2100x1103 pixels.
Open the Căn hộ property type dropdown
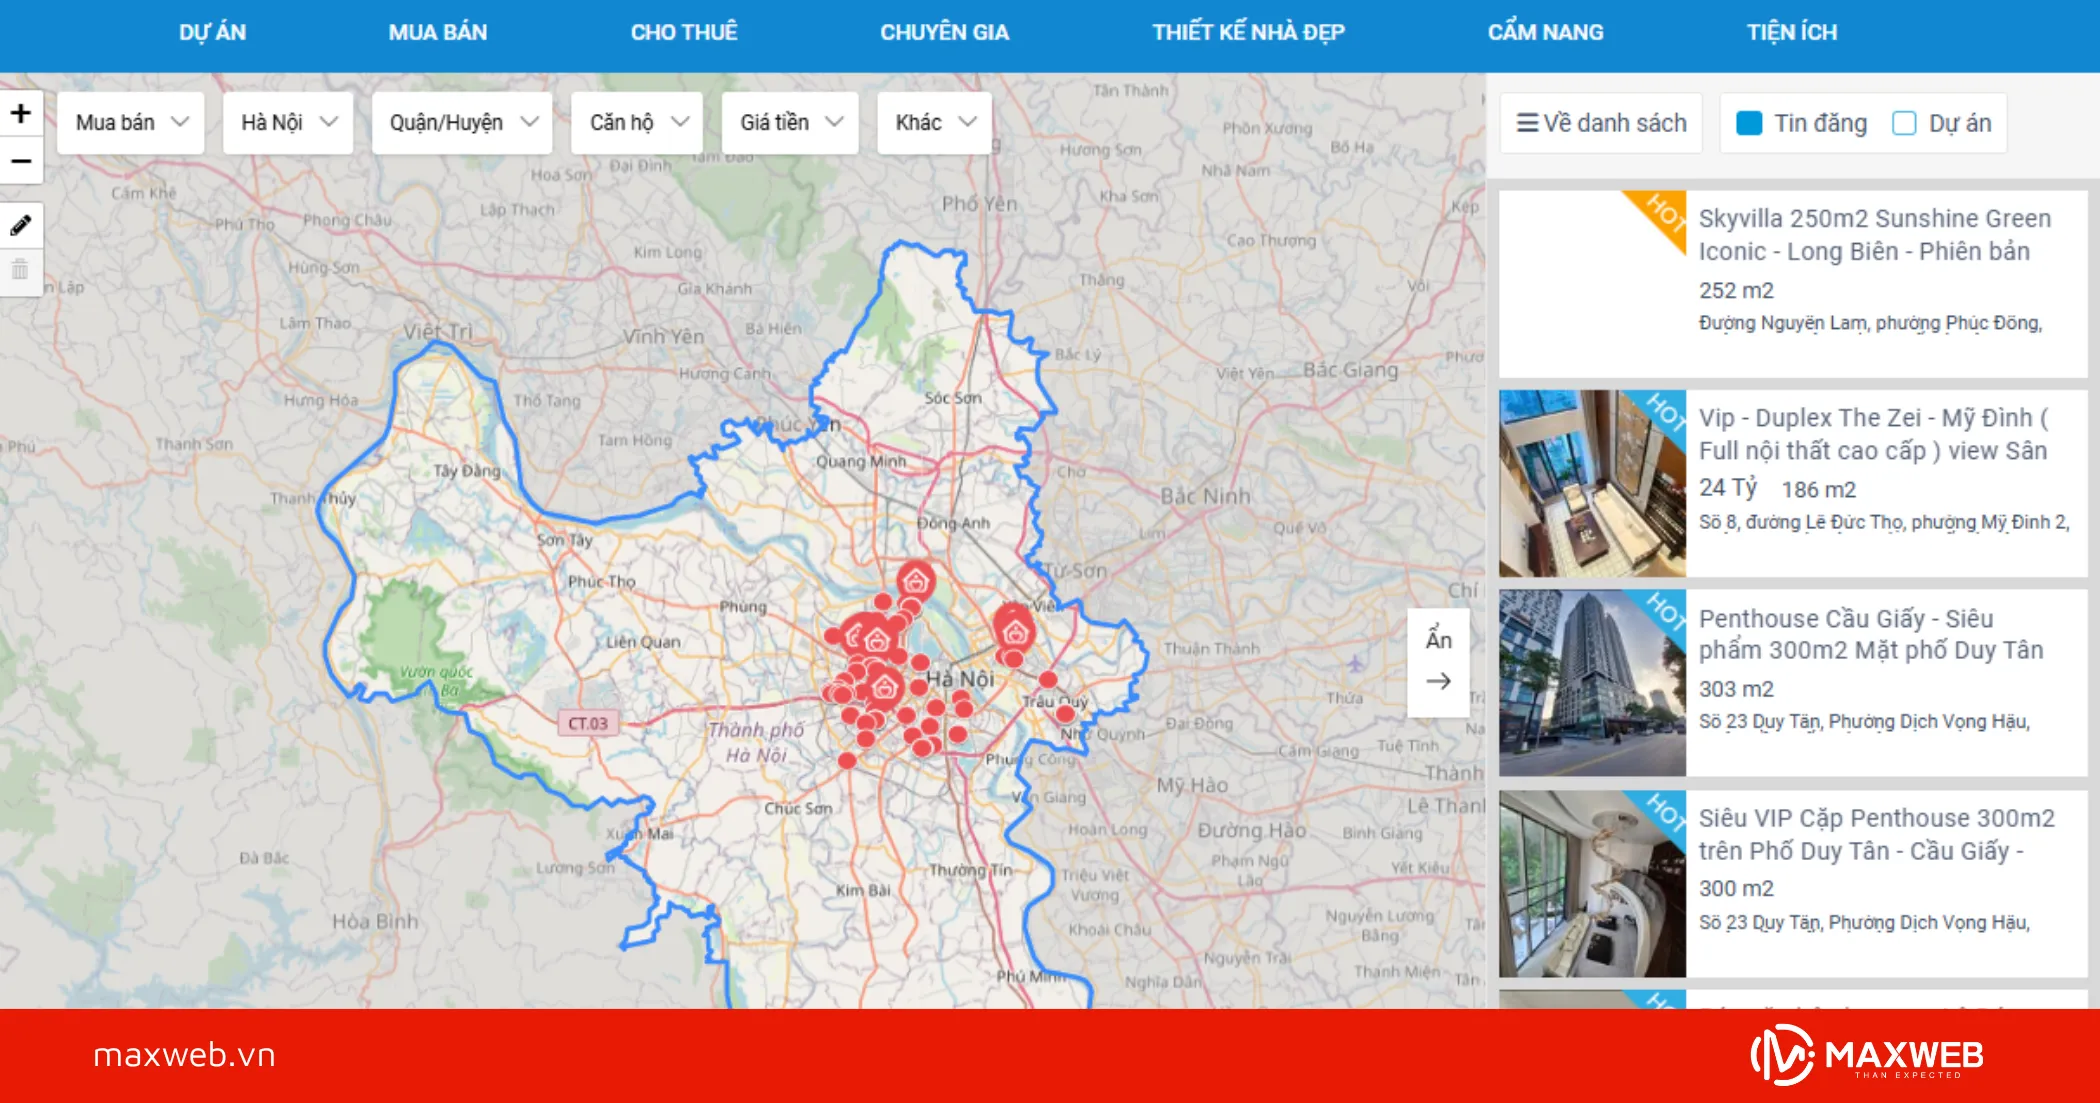[636, 122]
